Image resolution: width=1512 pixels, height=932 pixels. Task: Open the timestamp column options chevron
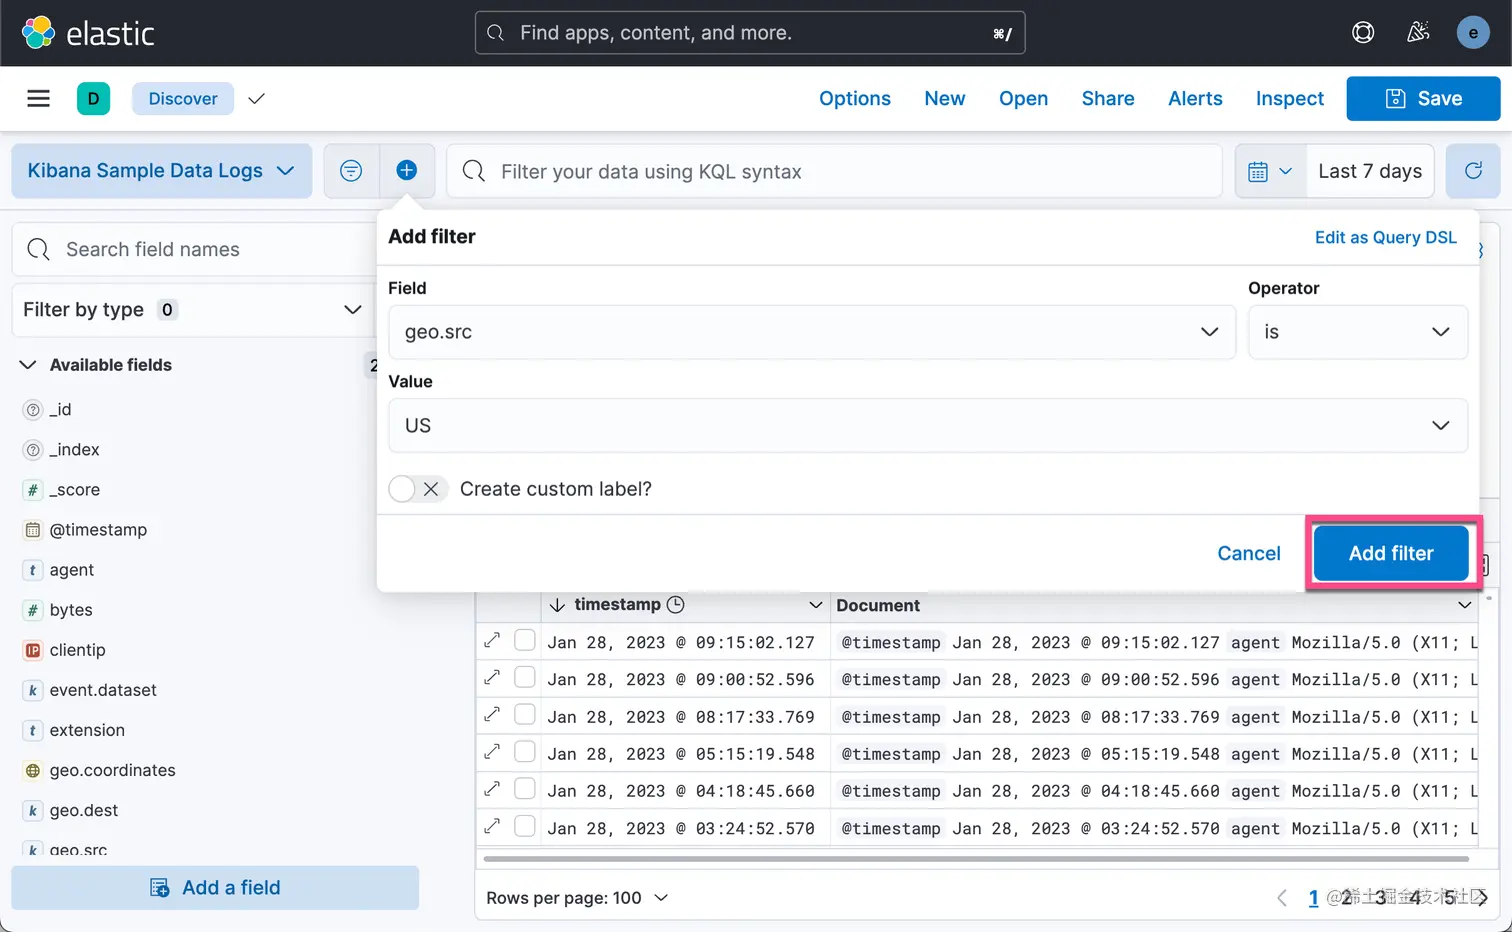[815, 605]
